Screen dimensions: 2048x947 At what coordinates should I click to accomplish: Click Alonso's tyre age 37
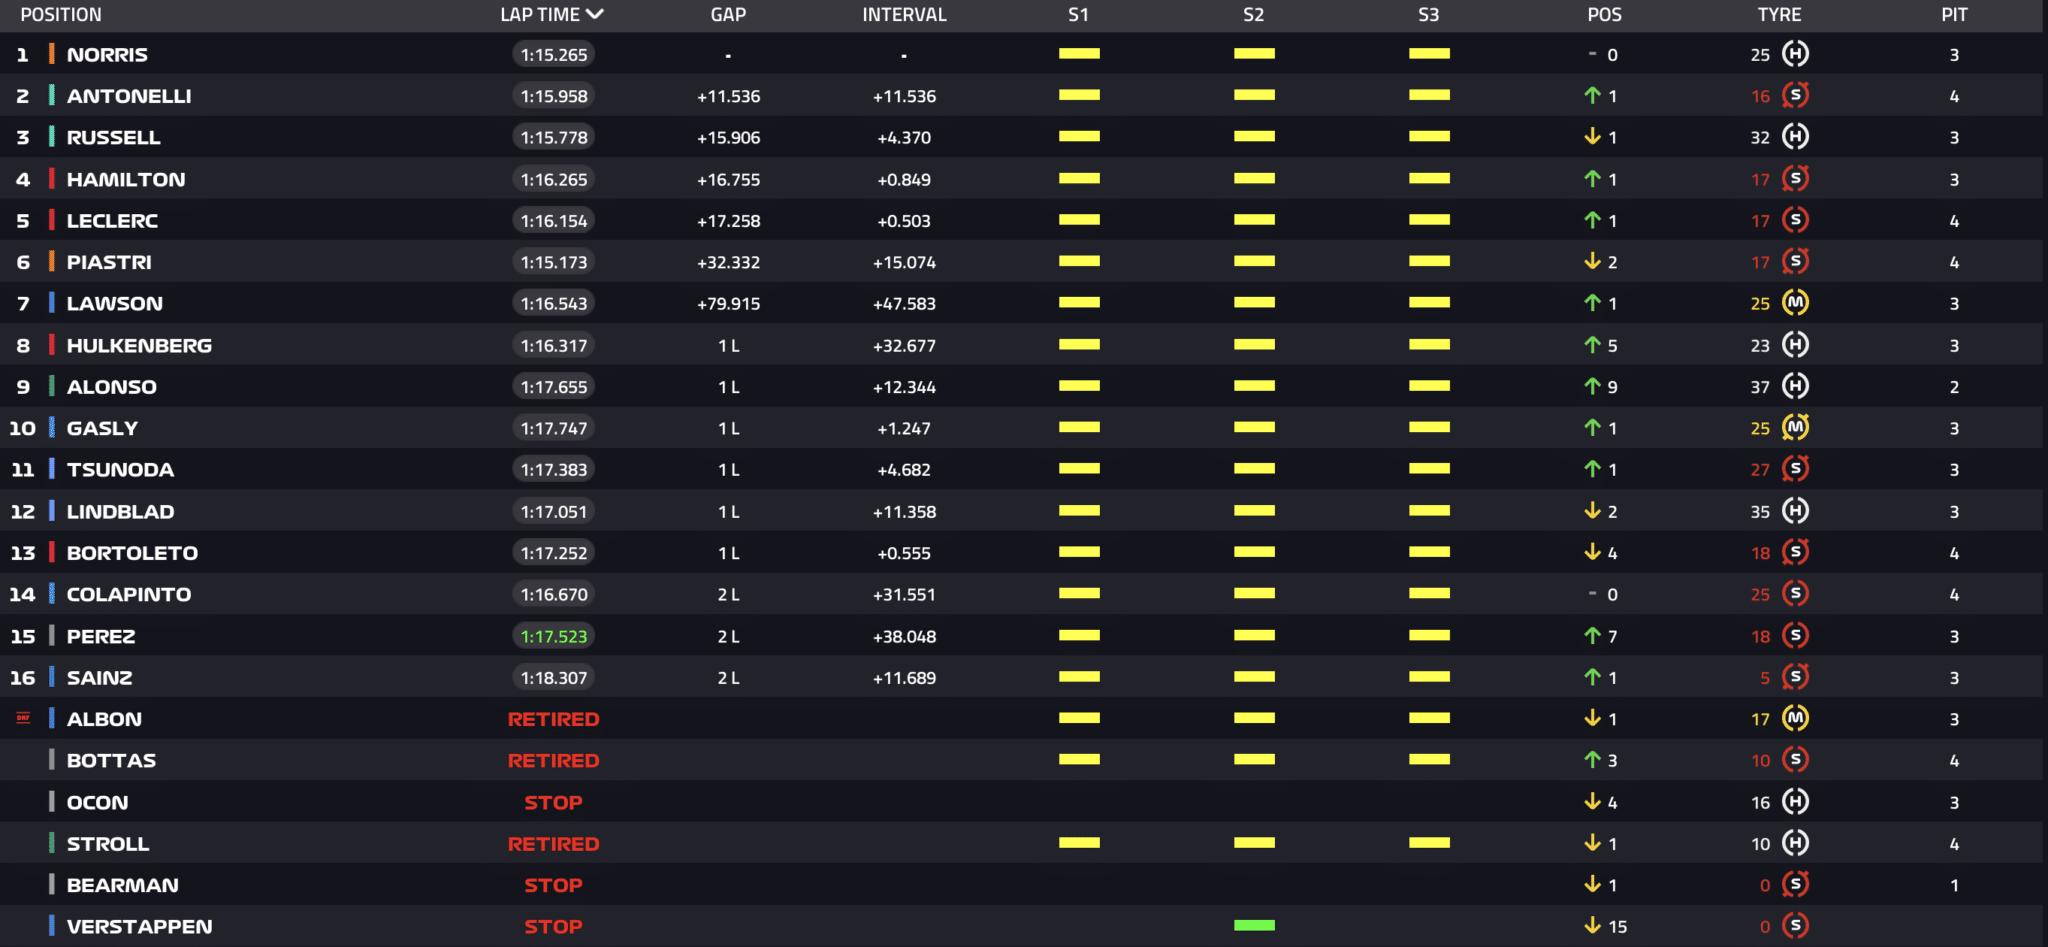tap(1760, 387)
